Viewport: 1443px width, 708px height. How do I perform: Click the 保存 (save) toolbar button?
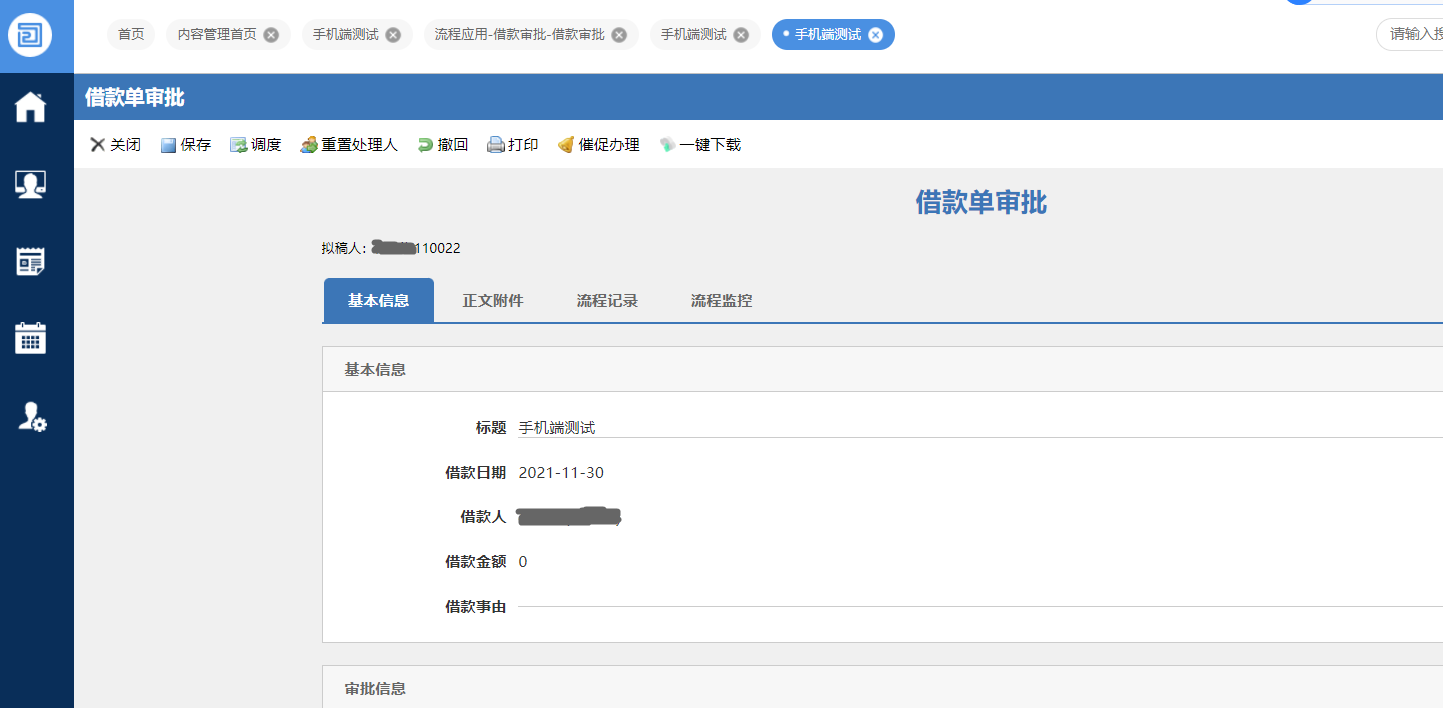pyautogui.click(x=186, y=145)
